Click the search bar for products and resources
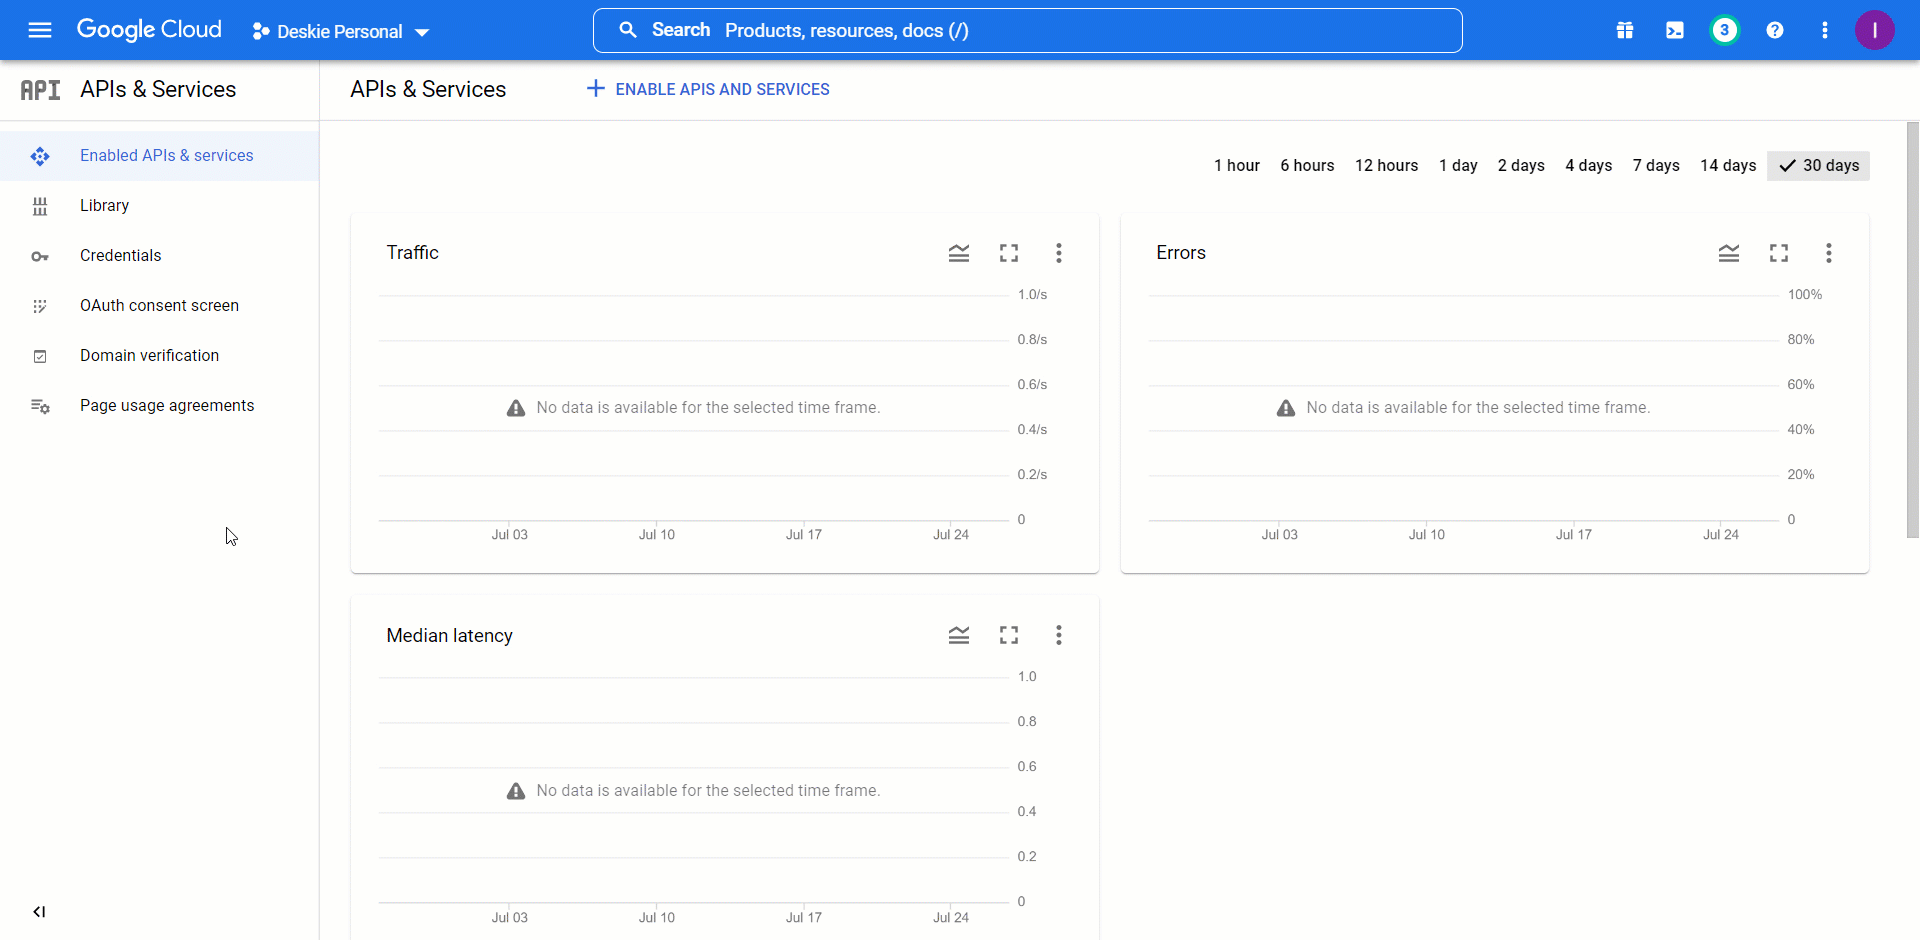 coord(1027,30)
